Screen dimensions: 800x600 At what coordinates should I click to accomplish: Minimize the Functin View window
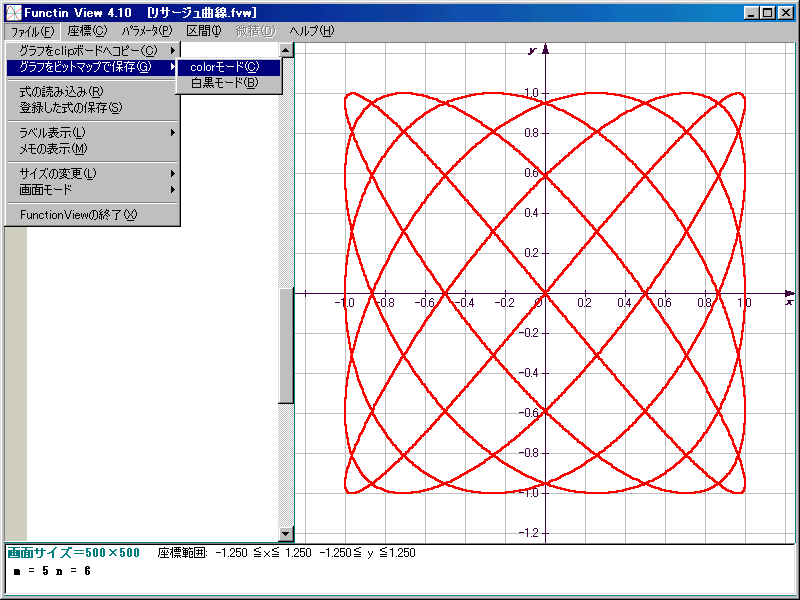coord(751,13)
